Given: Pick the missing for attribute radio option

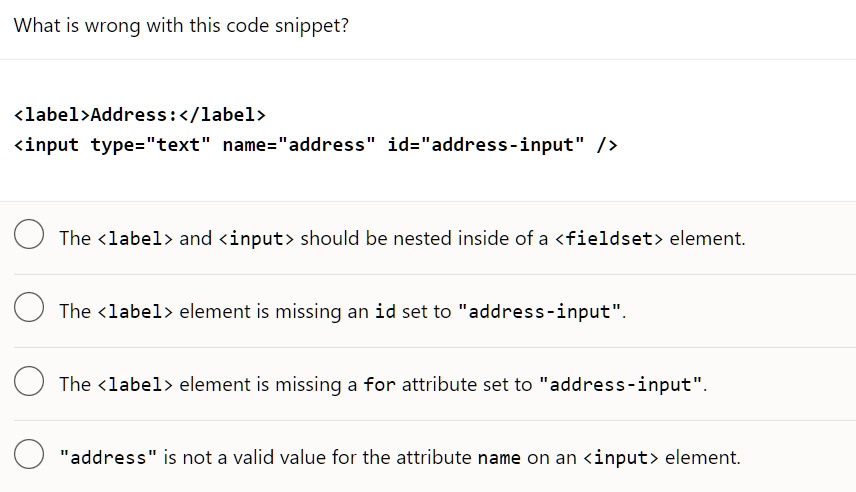Looking at the screenshot, I should pyautogui.click(x=29, y=381).
